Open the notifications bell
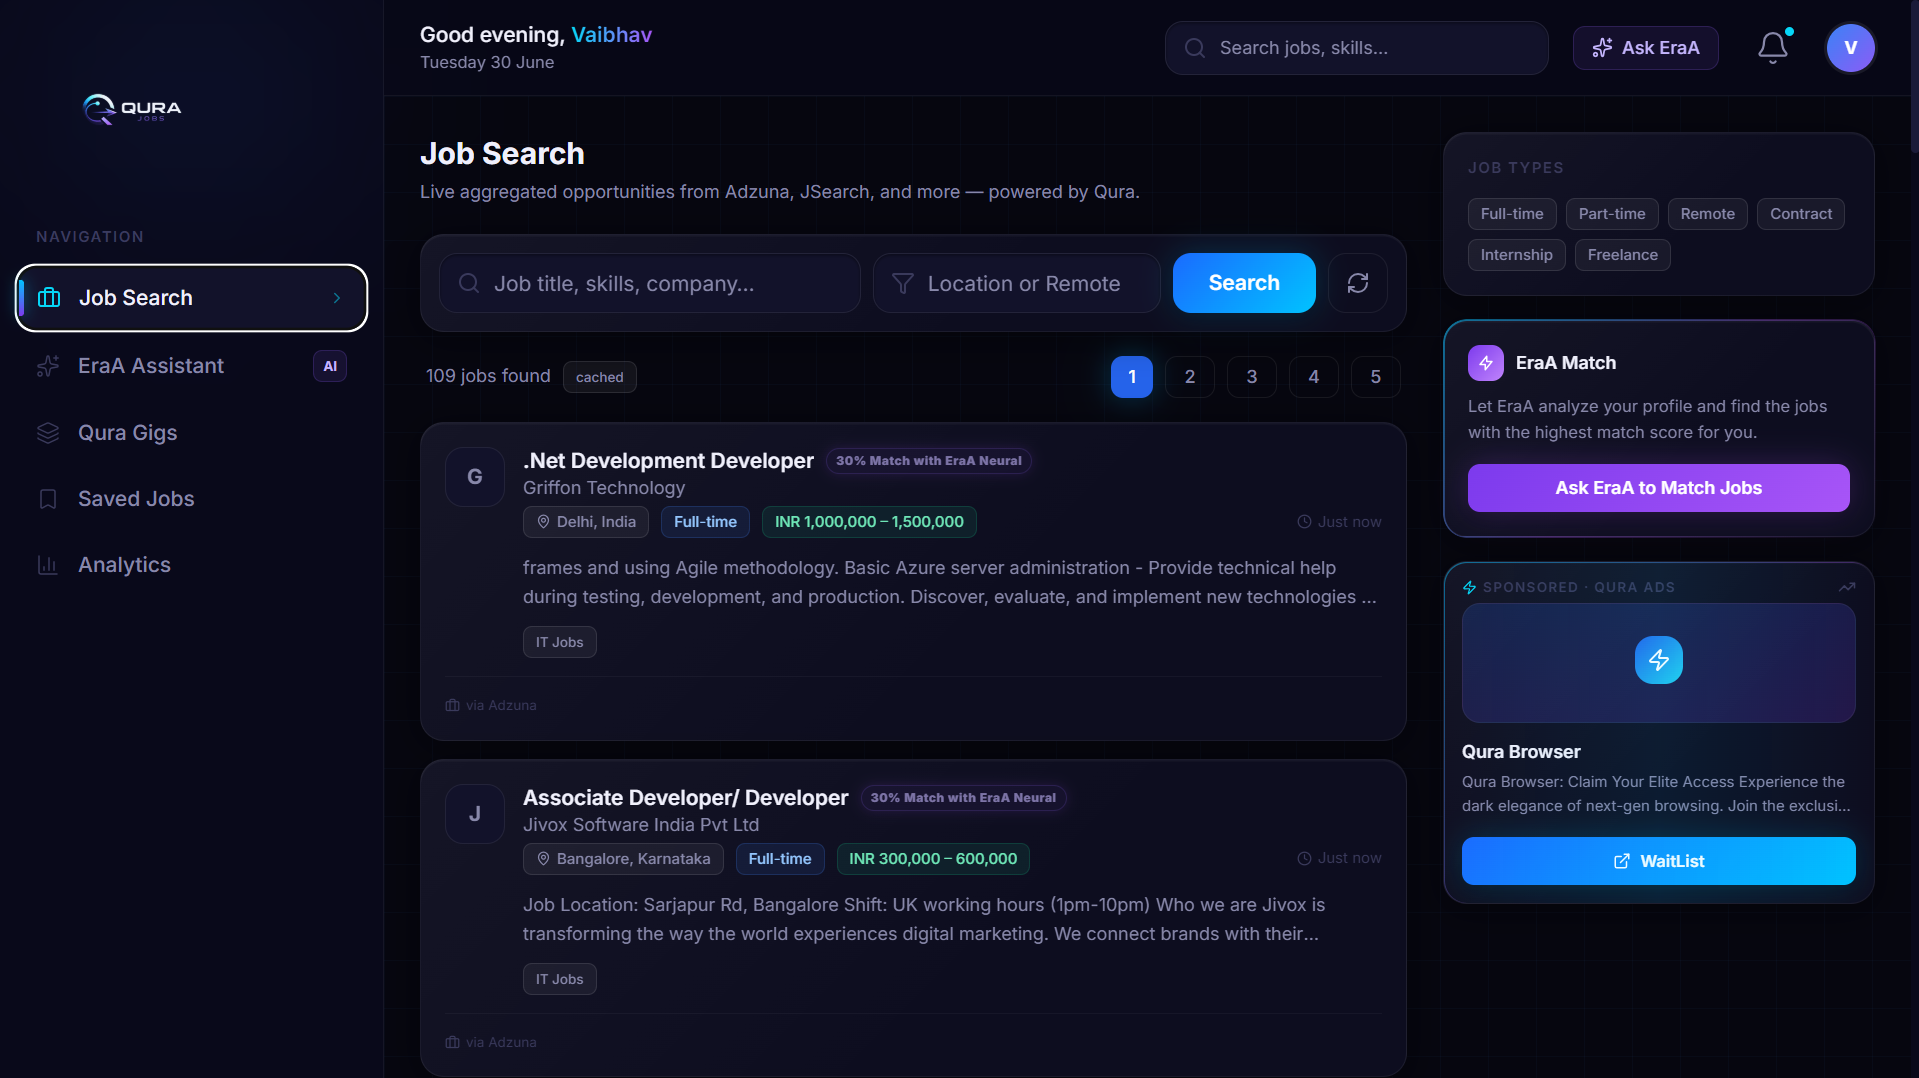The image size is (1919, 1078). coord(1773,47)
